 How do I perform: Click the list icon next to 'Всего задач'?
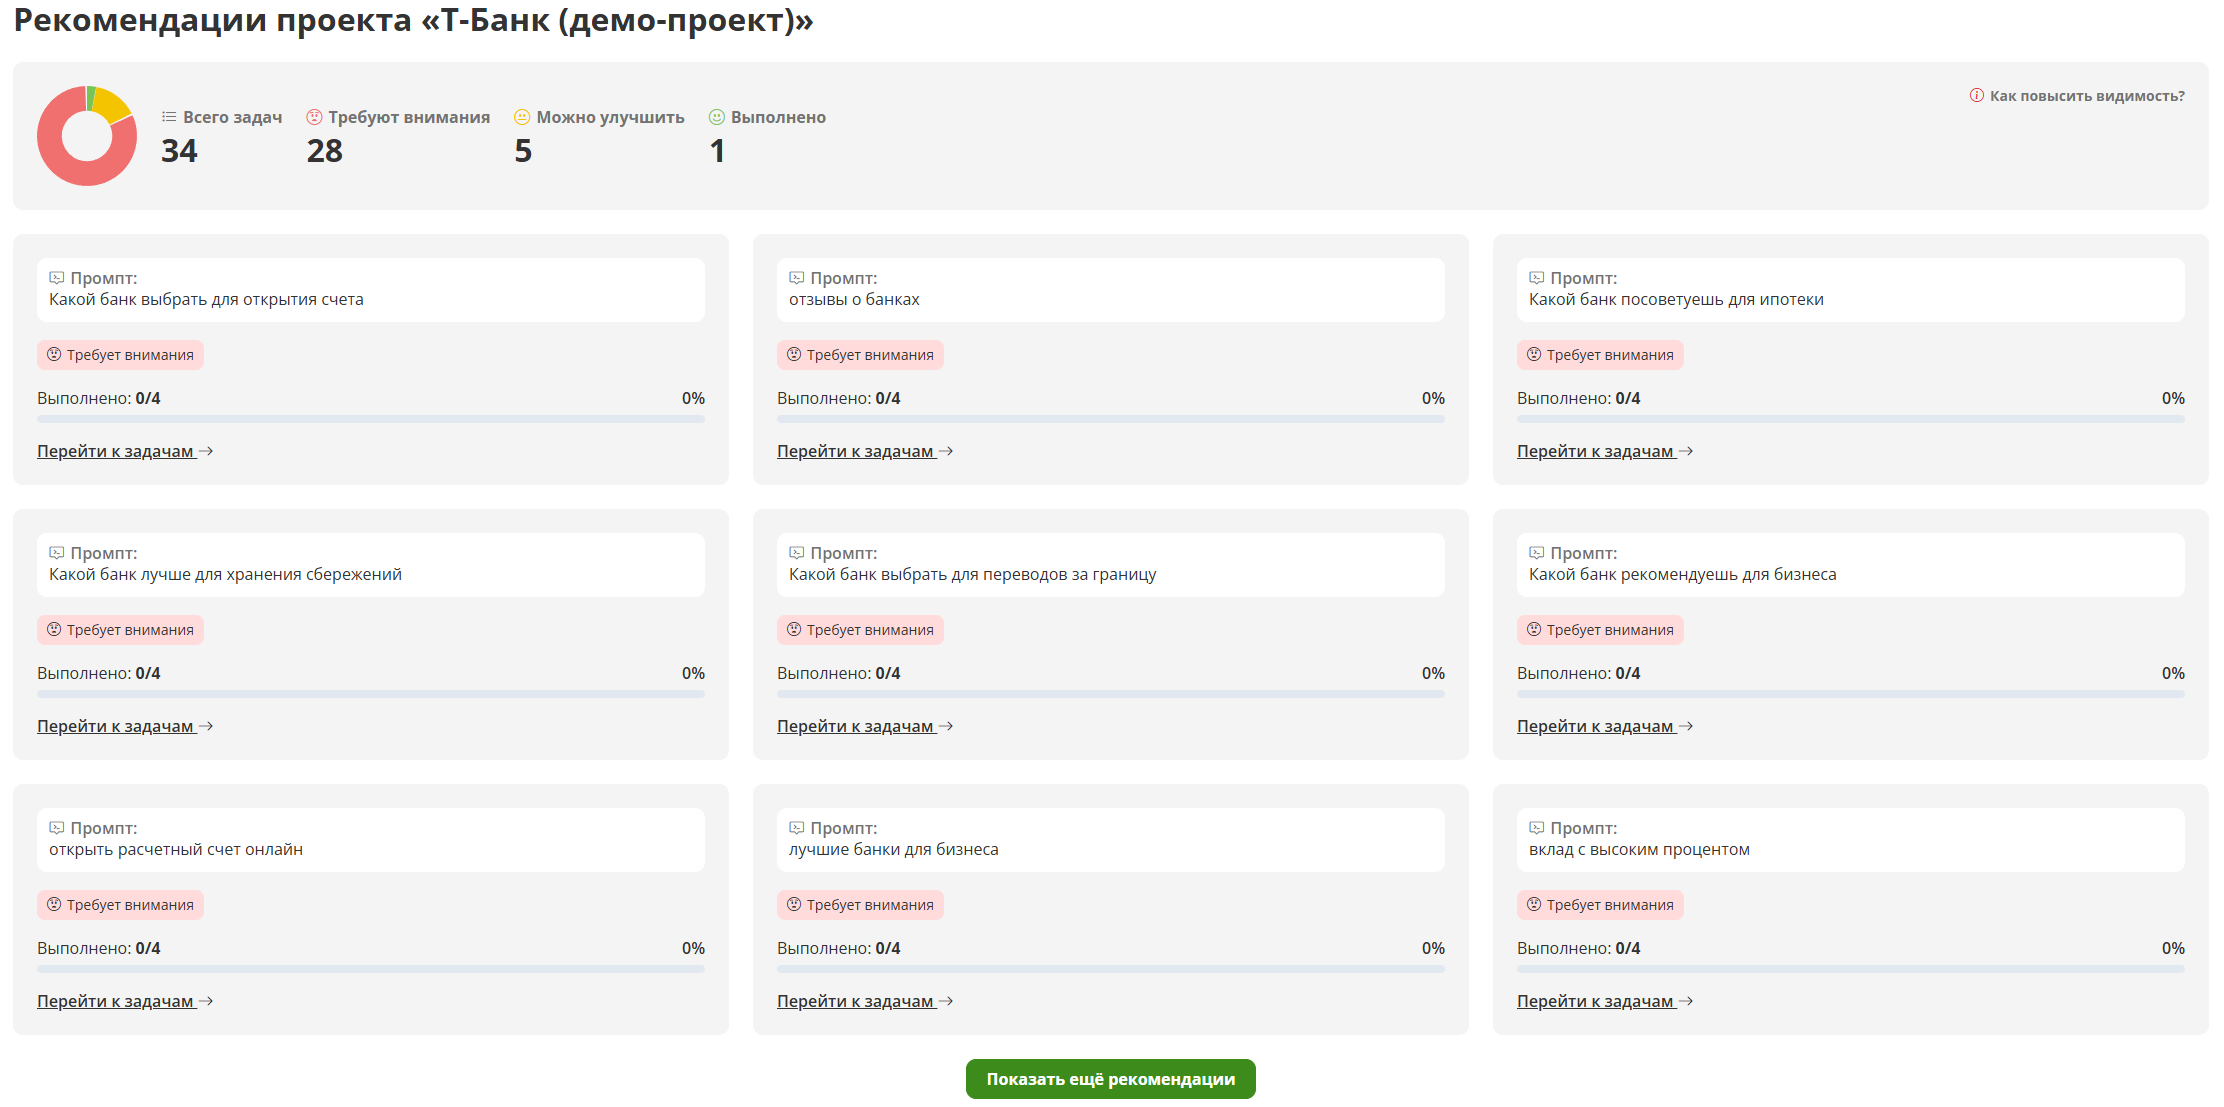tap(169, 117)
